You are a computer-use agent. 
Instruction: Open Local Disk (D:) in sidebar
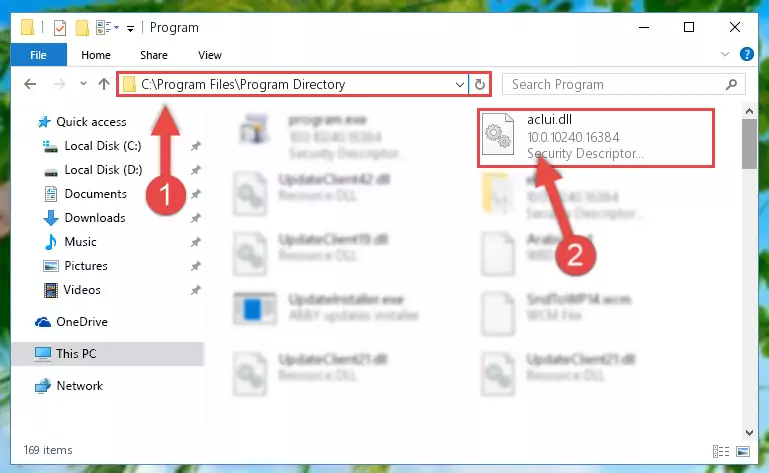click(103, 170)
